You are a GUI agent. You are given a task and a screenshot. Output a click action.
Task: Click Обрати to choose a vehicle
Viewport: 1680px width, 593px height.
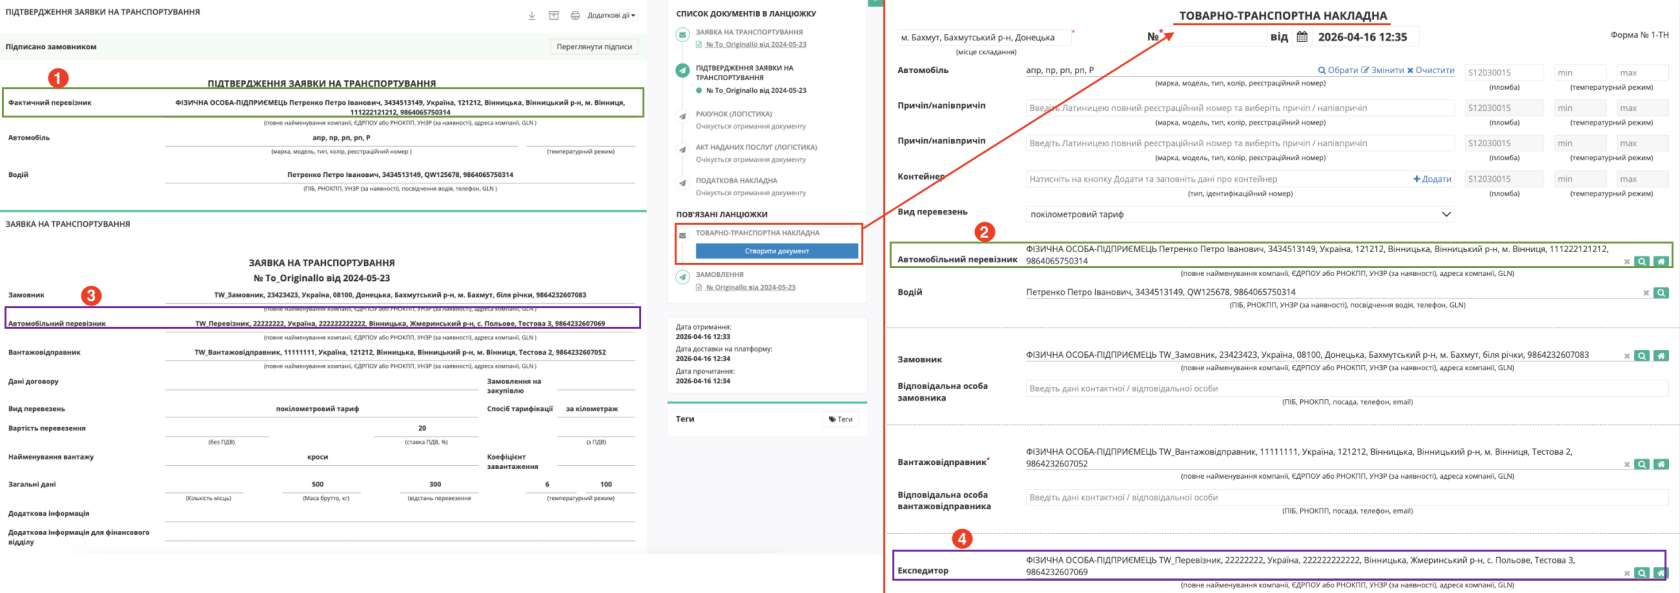[x=1338, y=70]
